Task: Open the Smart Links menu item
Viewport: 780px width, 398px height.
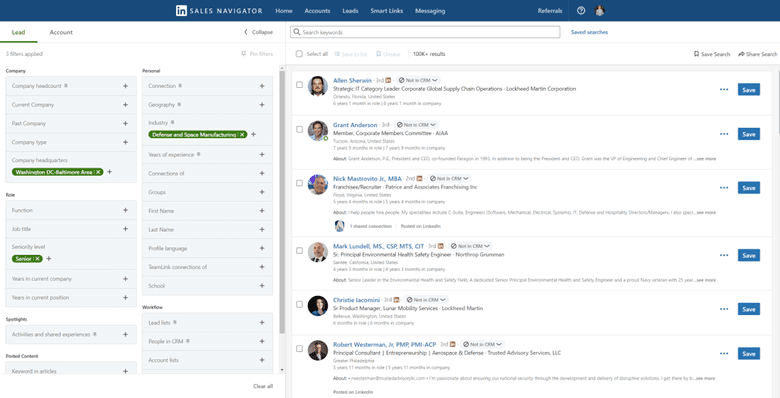Action: (x=387, y=10)
